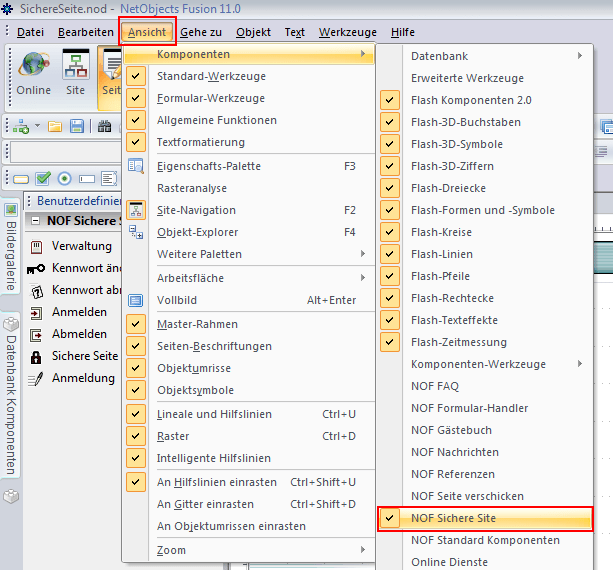
Task: Select the Sichere Seite padlock icon
Action: [36, 356]
